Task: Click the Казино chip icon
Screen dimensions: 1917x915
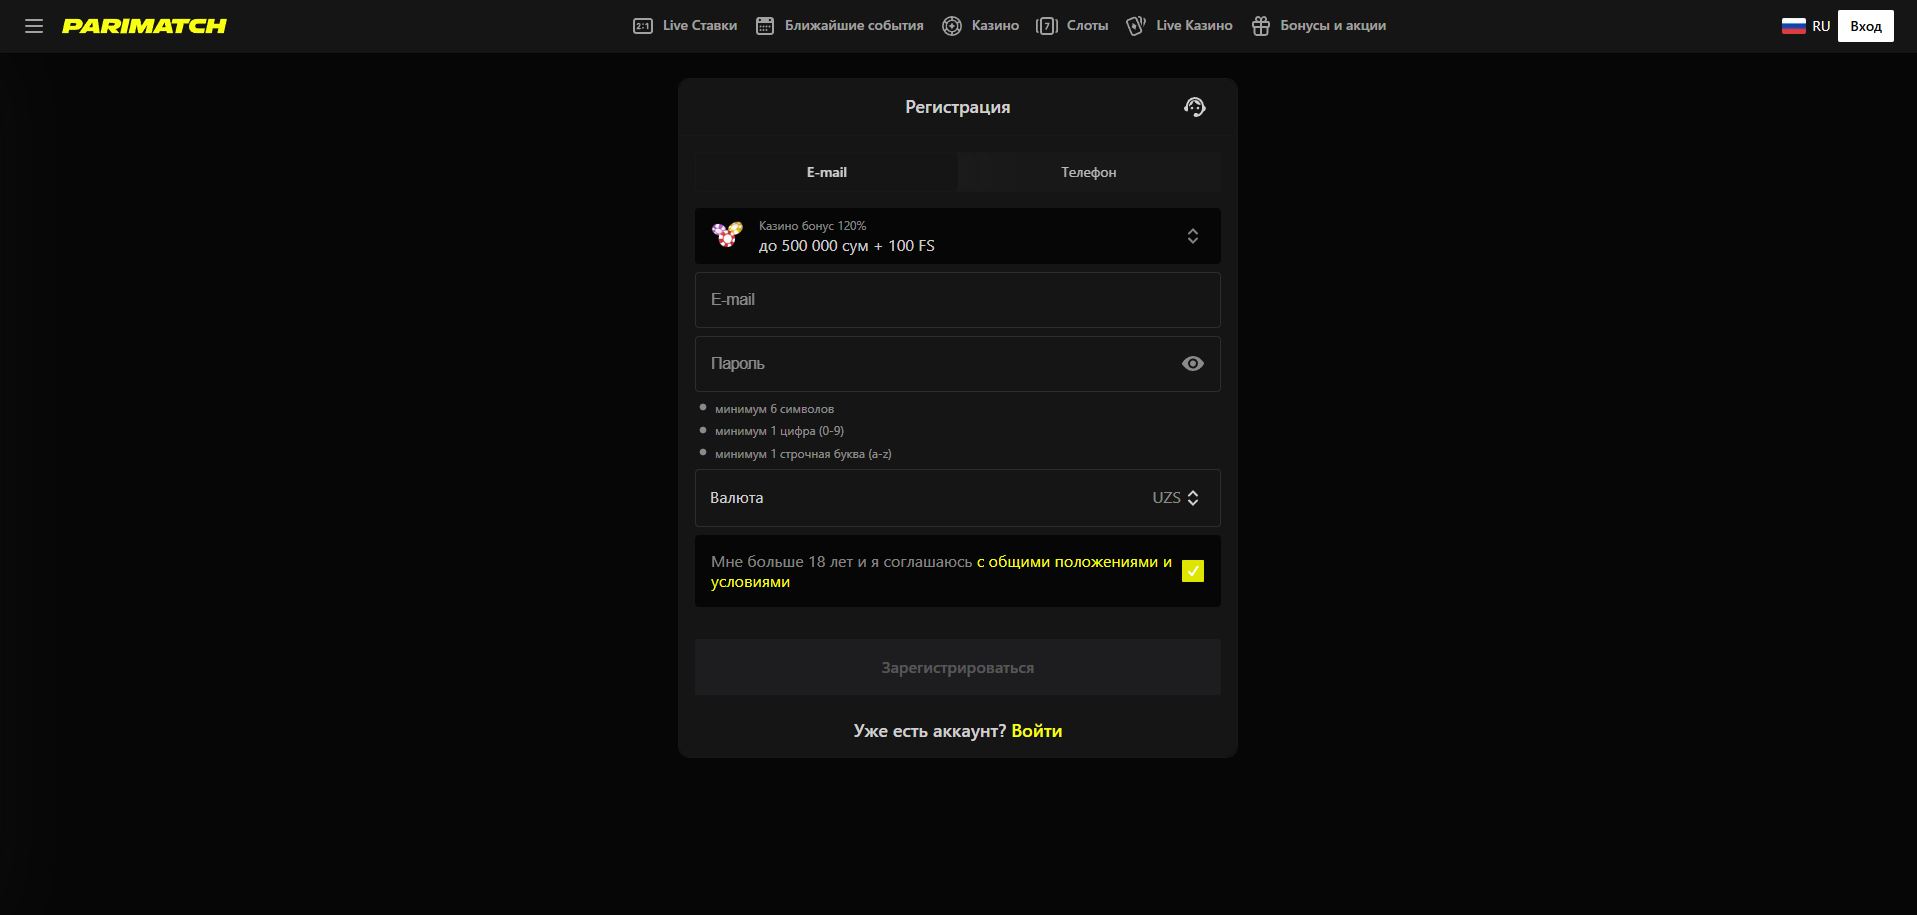Action: (x=952, y=26)
